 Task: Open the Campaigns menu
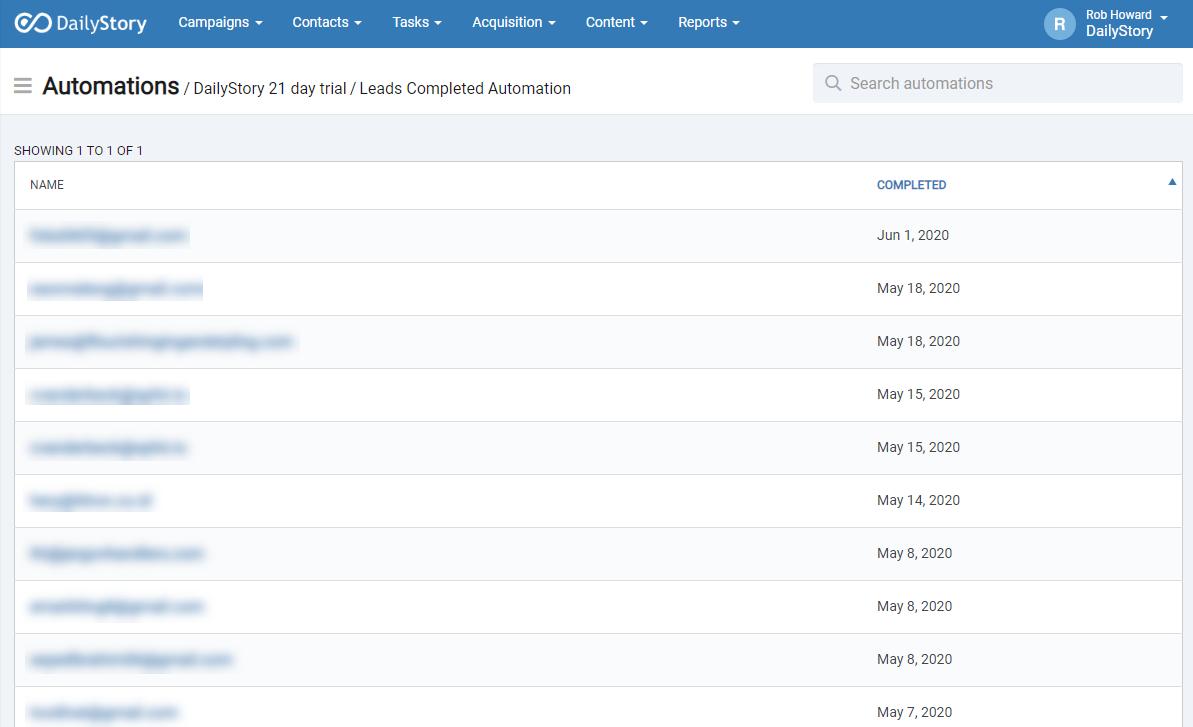click(x=221, y=22)
